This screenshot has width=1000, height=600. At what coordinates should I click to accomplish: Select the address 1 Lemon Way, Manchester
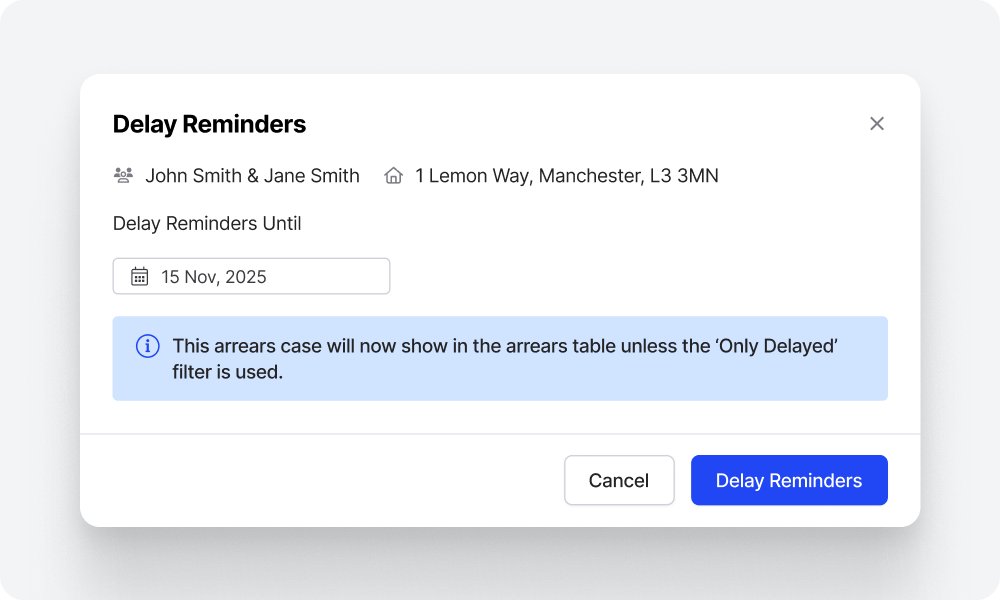566,175
